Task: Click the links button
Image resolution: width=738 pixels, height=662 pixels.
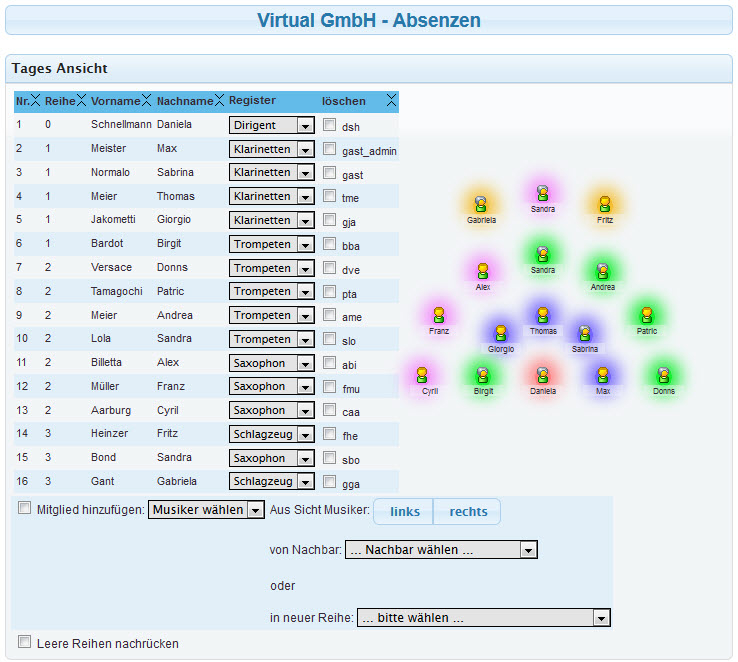Action: [x=404, y=512]
